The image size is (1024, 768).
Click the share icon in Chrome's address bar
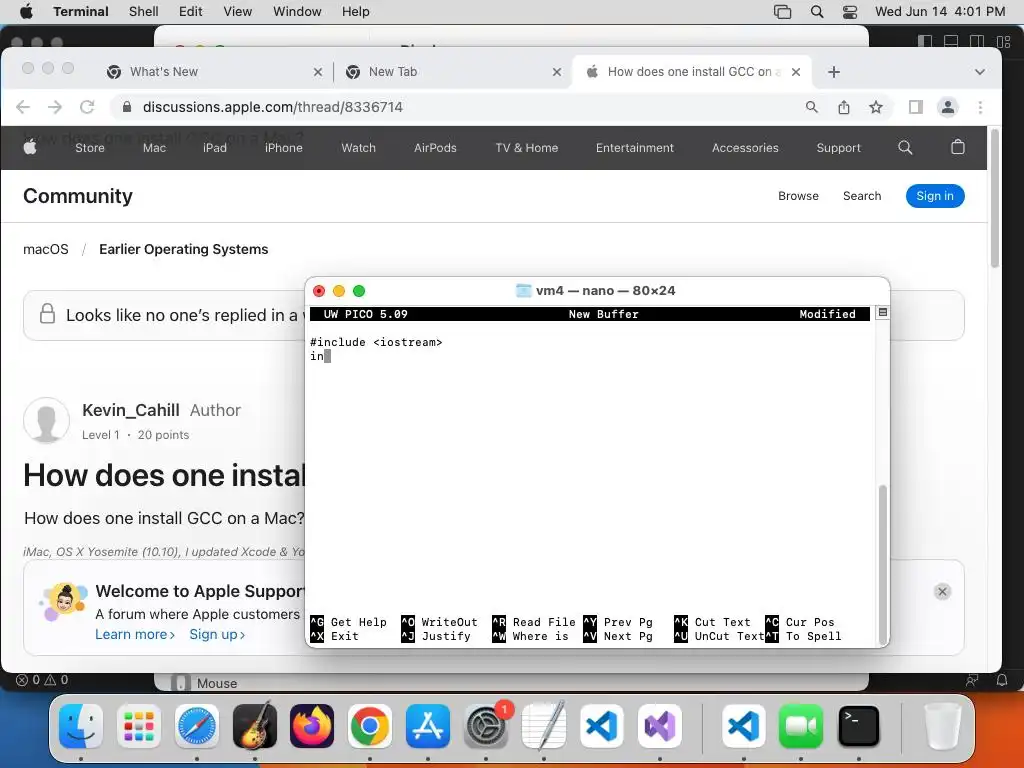click(x=844, y=107)
